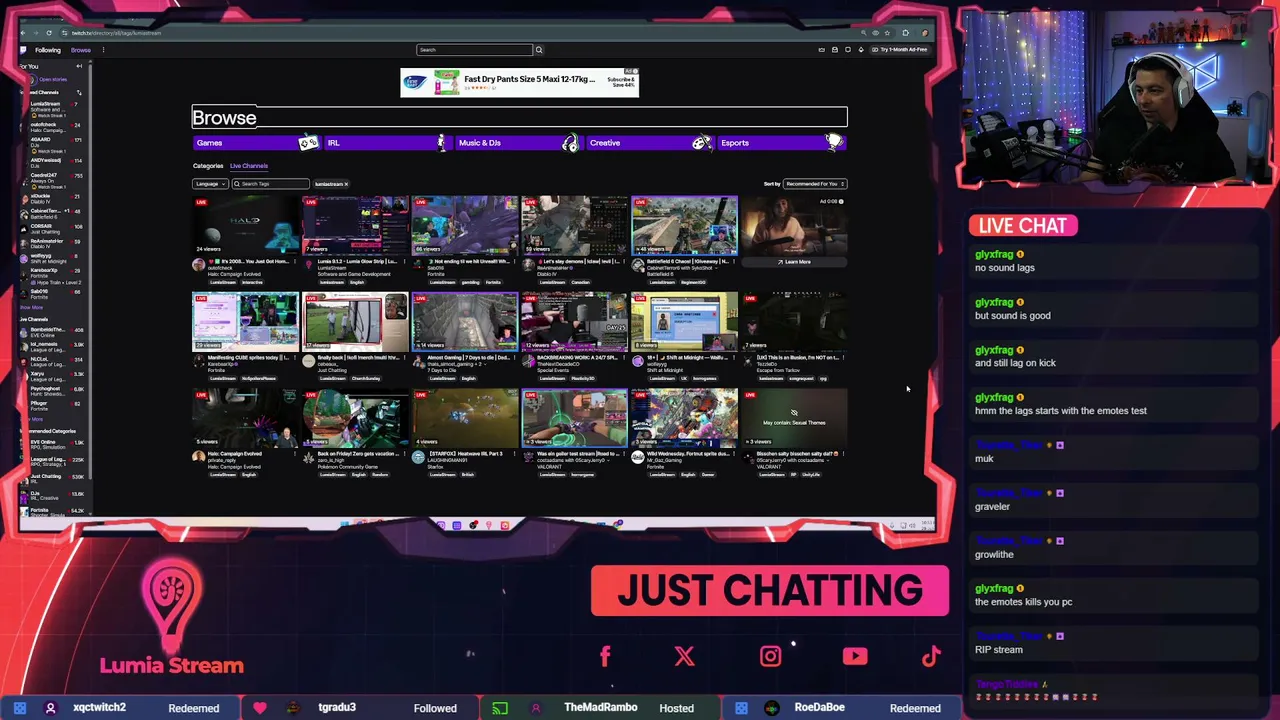This screenshot has height=720, width=1280.
Task: Open the Halo stream thumbnail with 24 viewers
Action: pyautogui.click(x=245, y=226)
